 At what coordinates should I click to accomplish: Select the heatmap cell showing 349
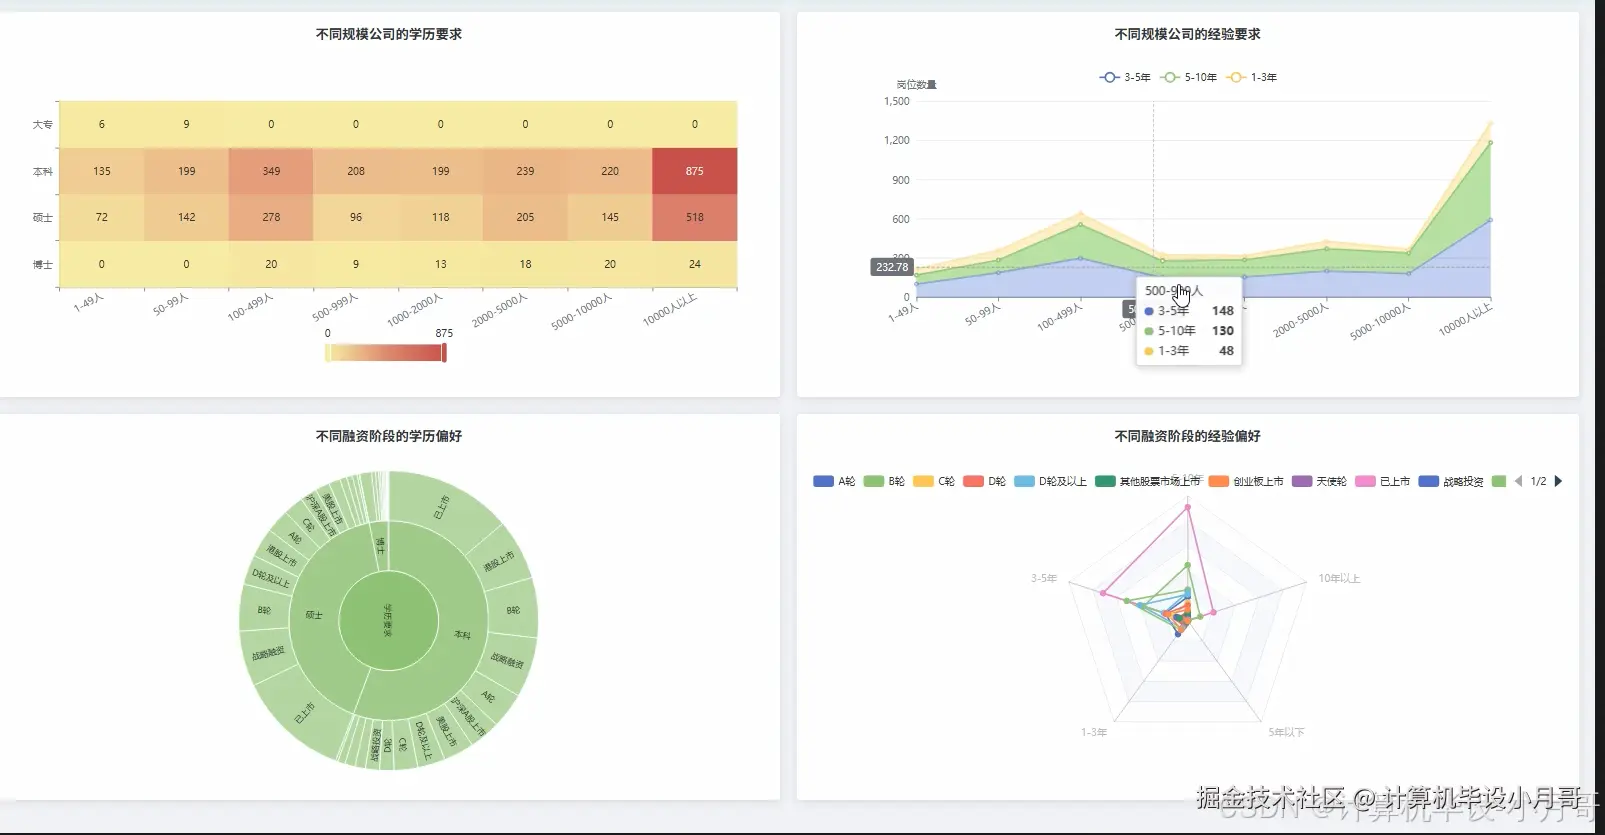[271, 171]
